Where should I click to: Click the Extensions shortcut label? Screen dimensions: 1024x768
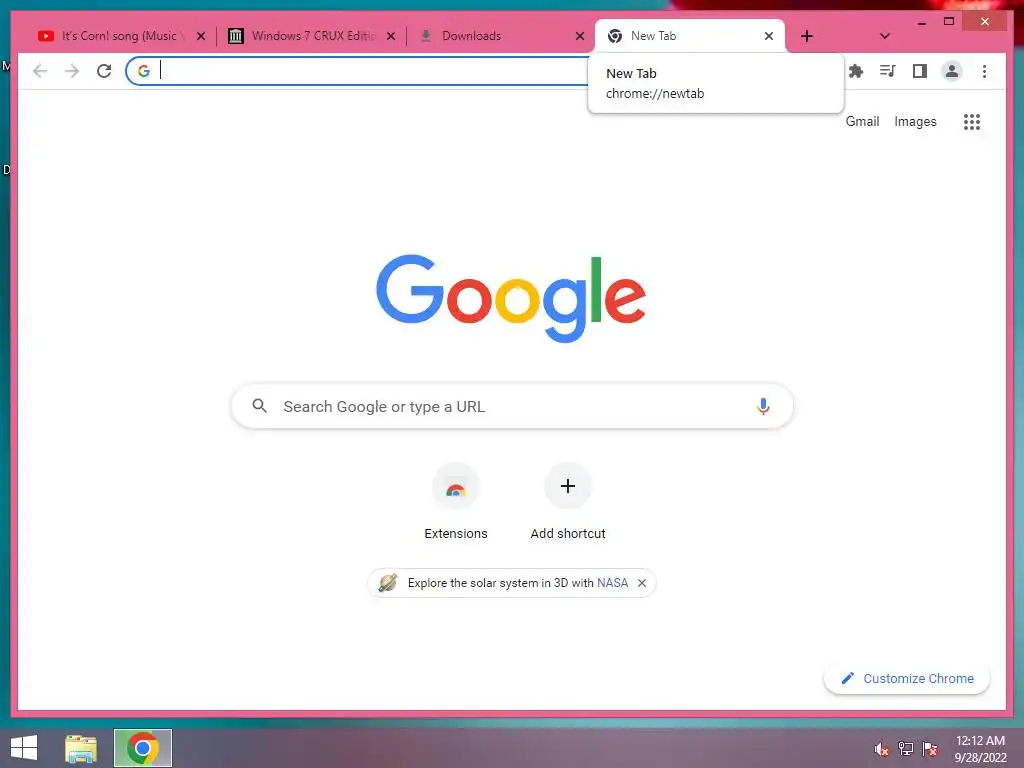click(456, 534)
